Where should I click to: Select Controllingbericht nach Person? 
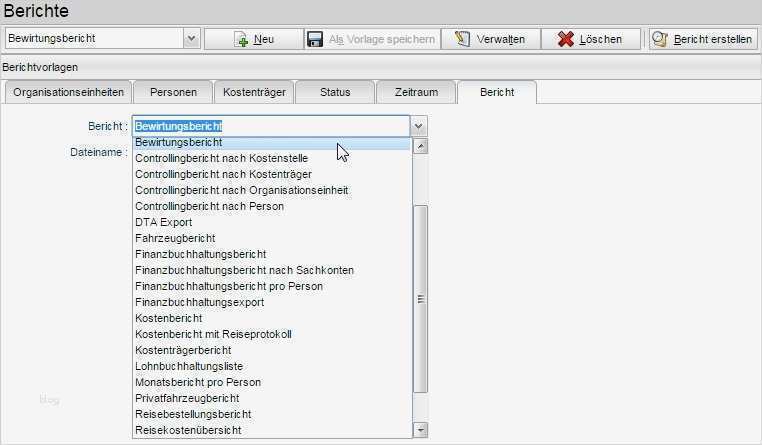click(272, 206)
